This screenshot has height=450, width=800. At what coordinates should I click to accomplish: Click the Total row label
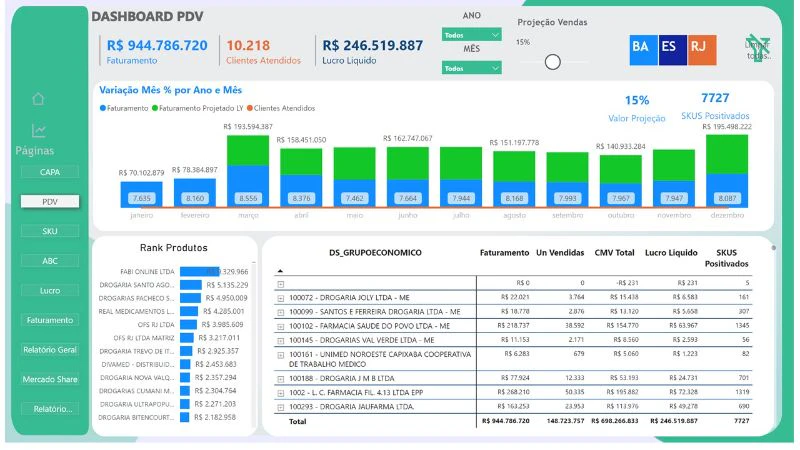297,421
